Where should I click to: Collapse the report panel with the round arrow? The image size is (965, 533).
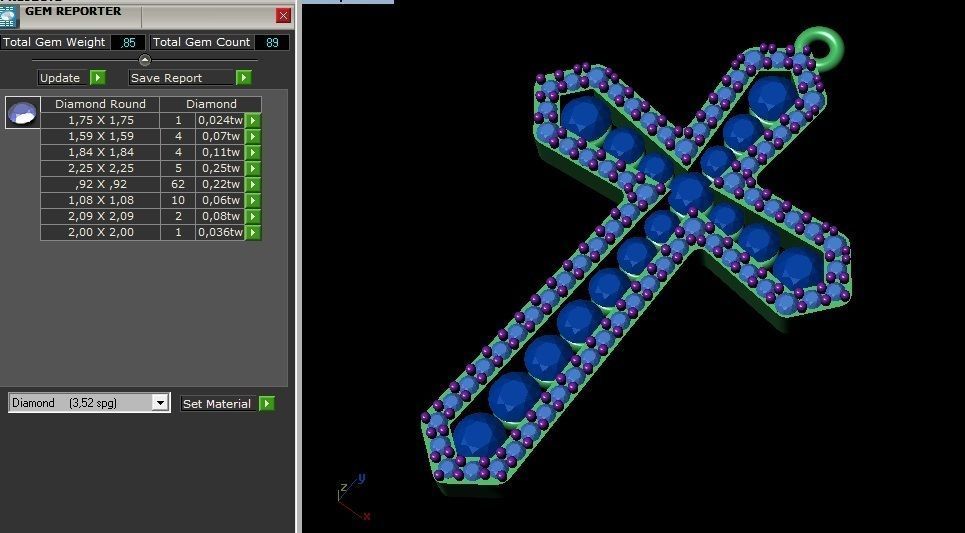coord(145,60)
